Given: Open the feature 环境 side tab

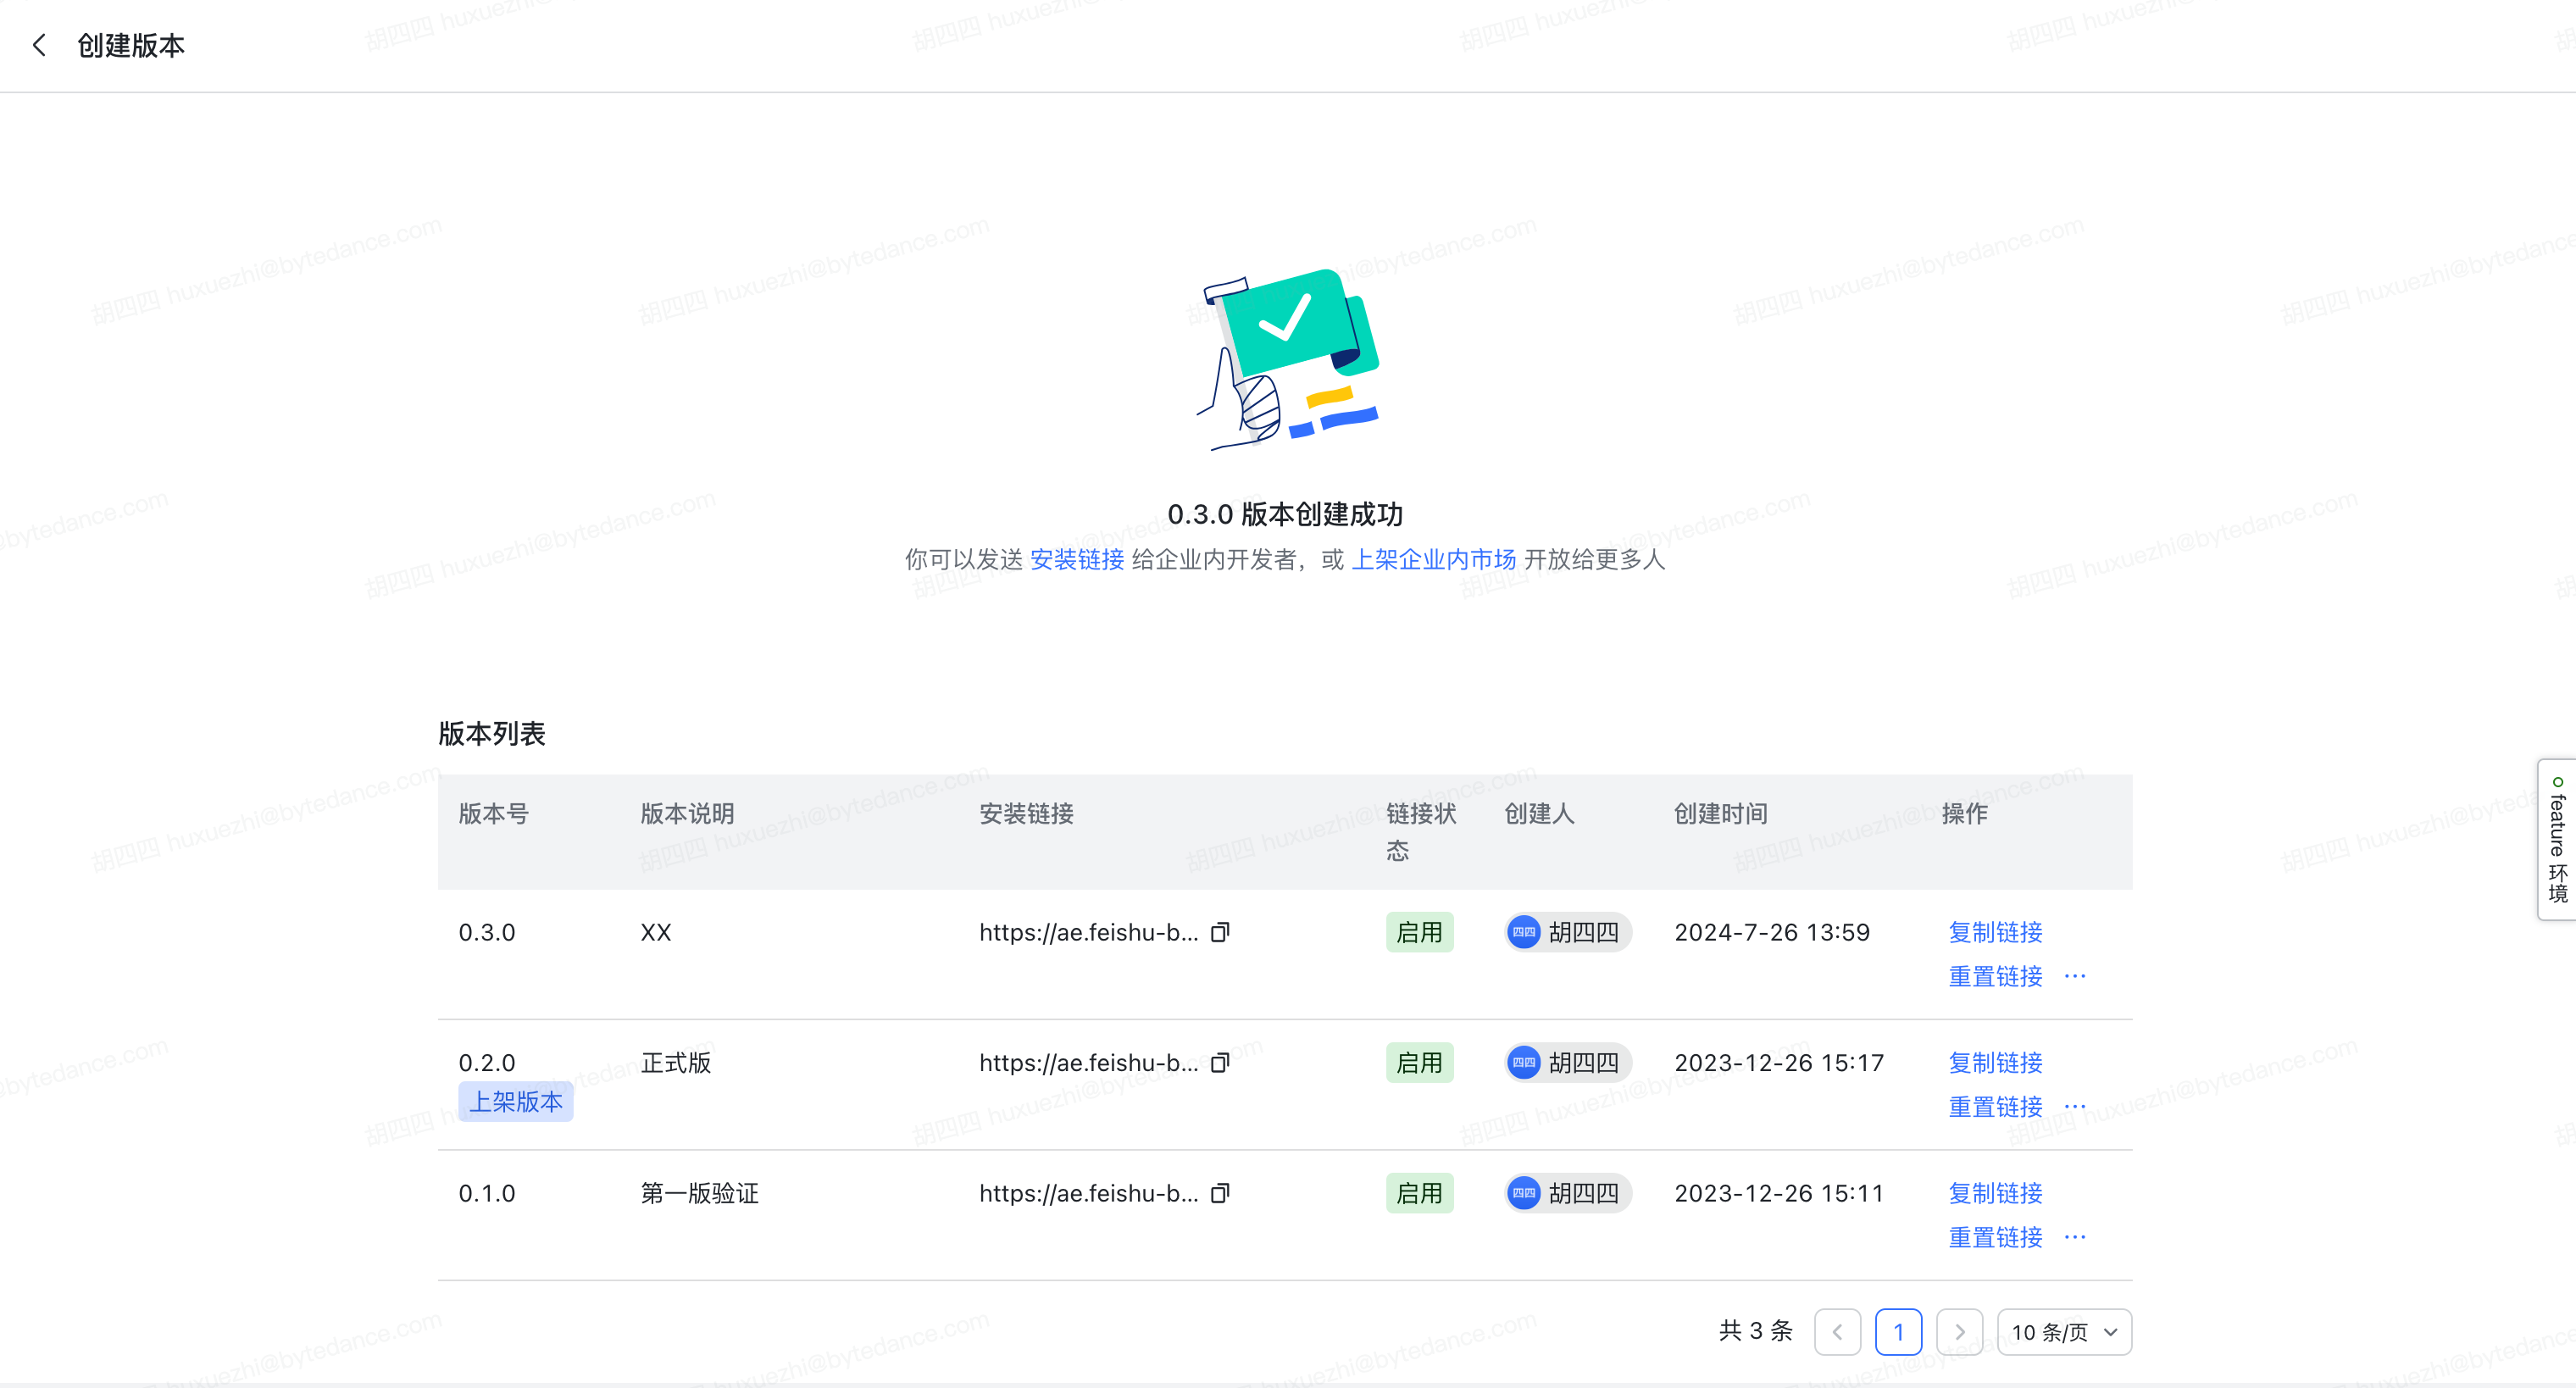Looking at the screenshot, I should (2557, 840).
